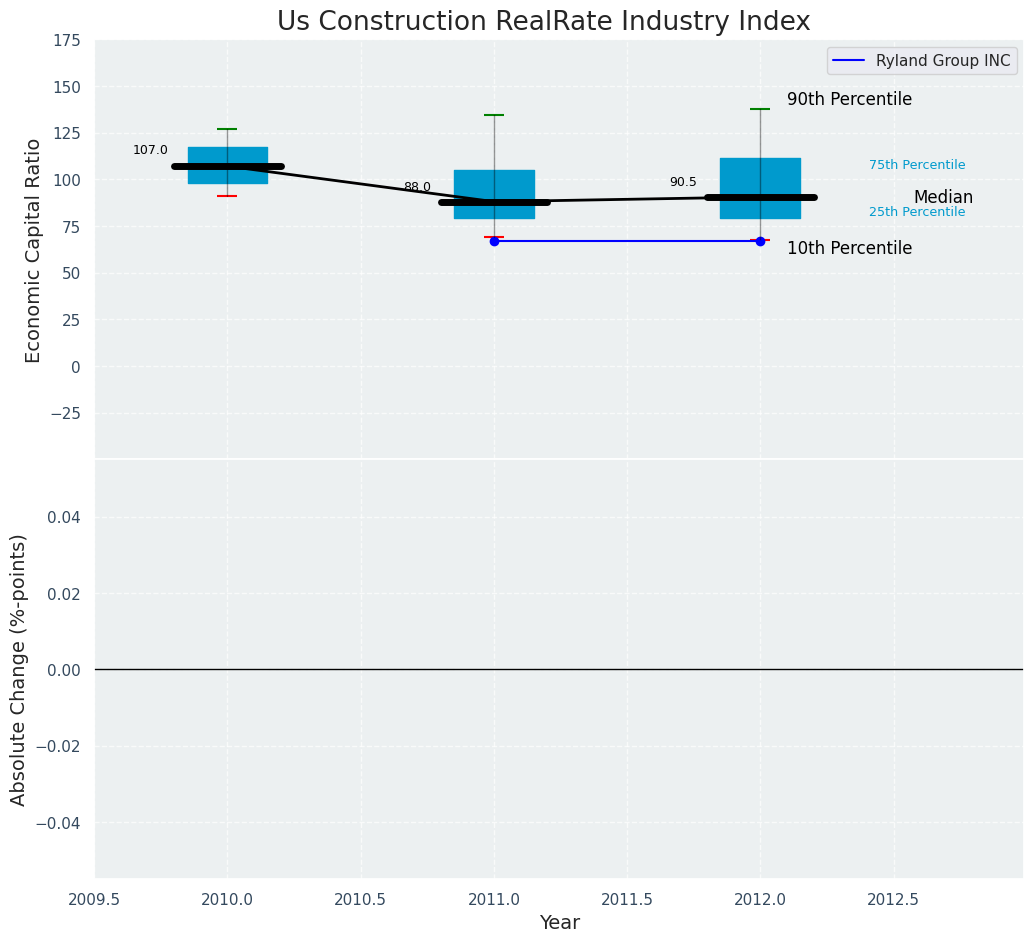
Task: Click the 75th Percentile label
Action: [x=917, y=165]
